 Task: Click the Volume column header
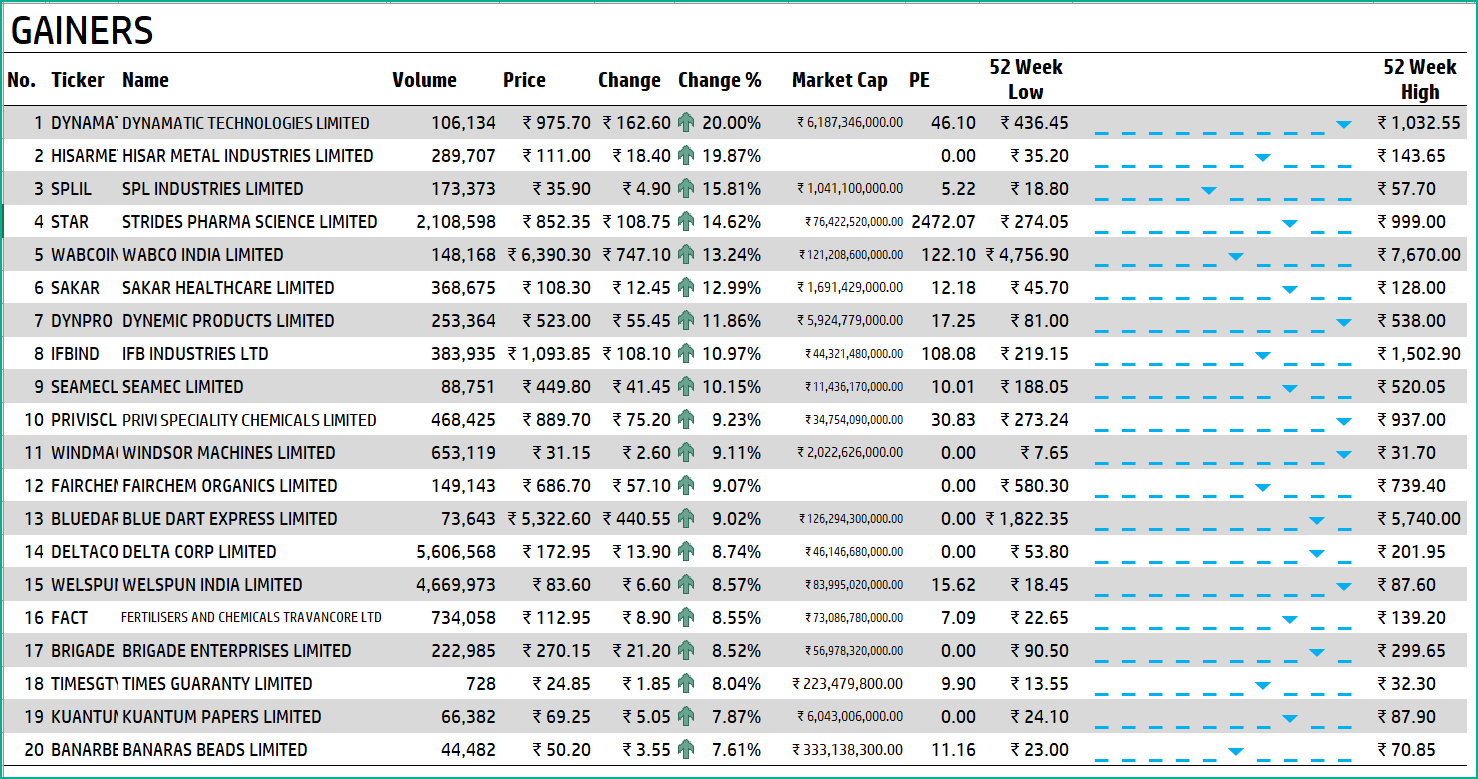424,80
